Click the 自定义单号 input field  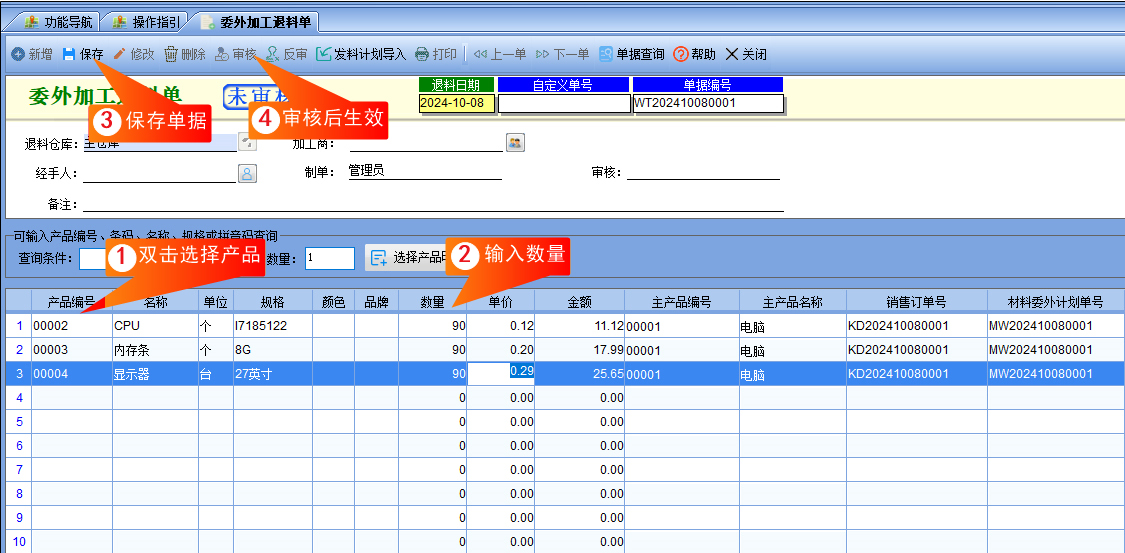coord(563,103)
